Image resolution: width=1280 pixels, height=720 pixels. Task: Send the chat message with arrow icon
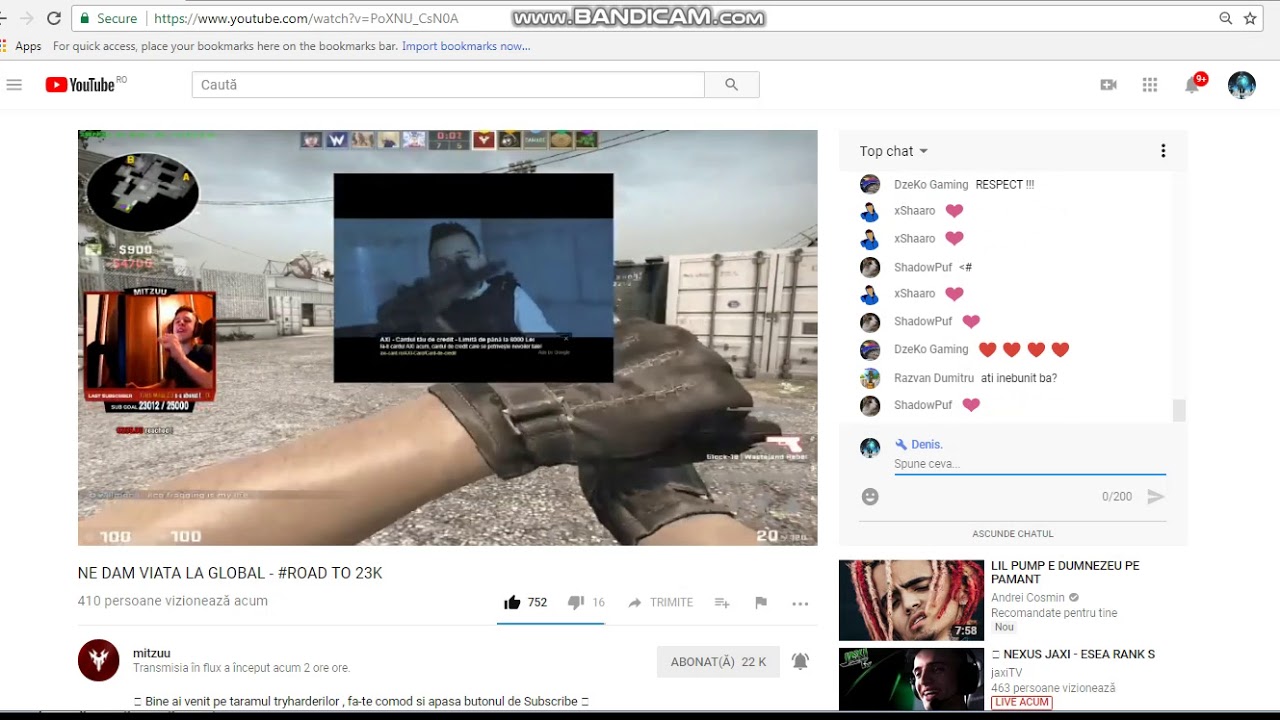pos(1156,496)
